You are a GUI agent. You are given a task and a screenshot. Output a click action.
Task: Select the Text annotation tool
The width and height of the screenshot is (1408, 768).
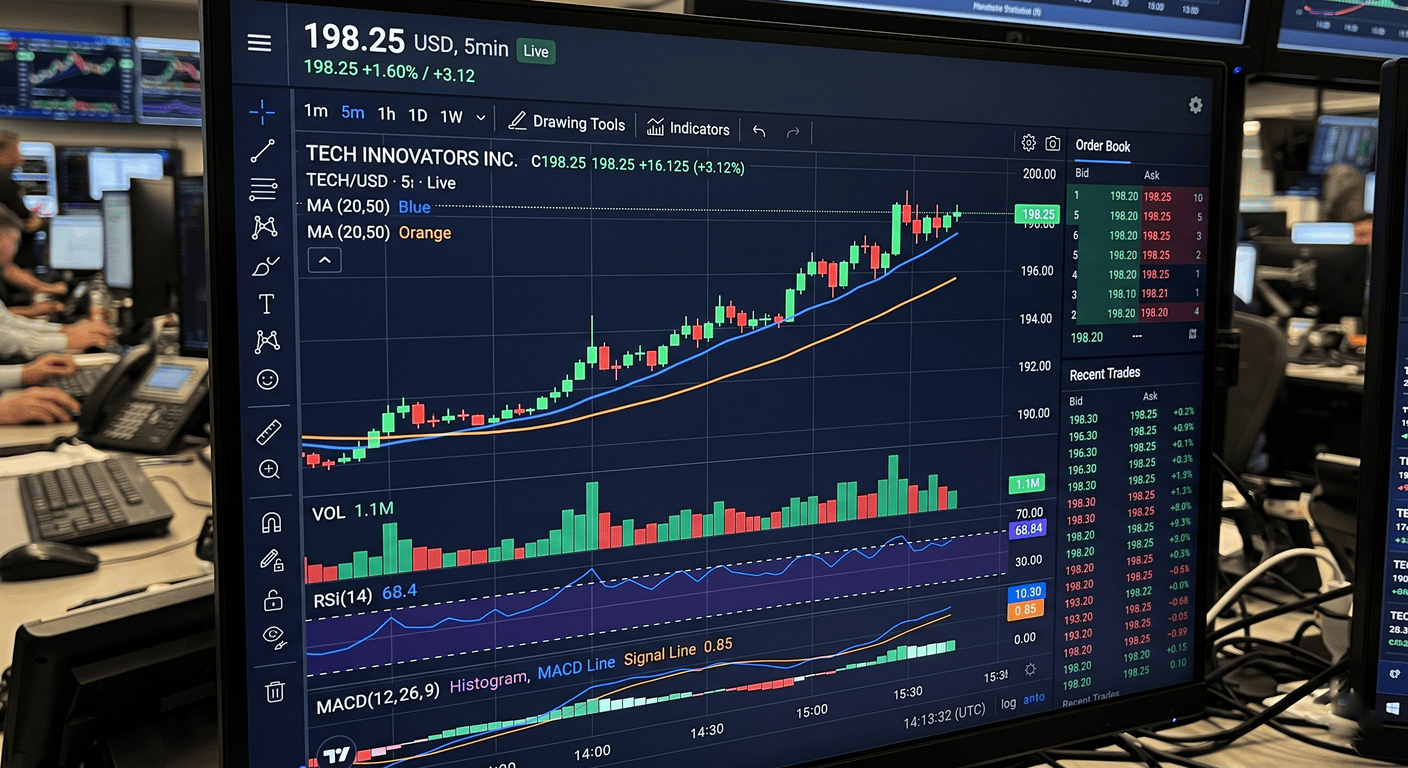coord(266,304)
